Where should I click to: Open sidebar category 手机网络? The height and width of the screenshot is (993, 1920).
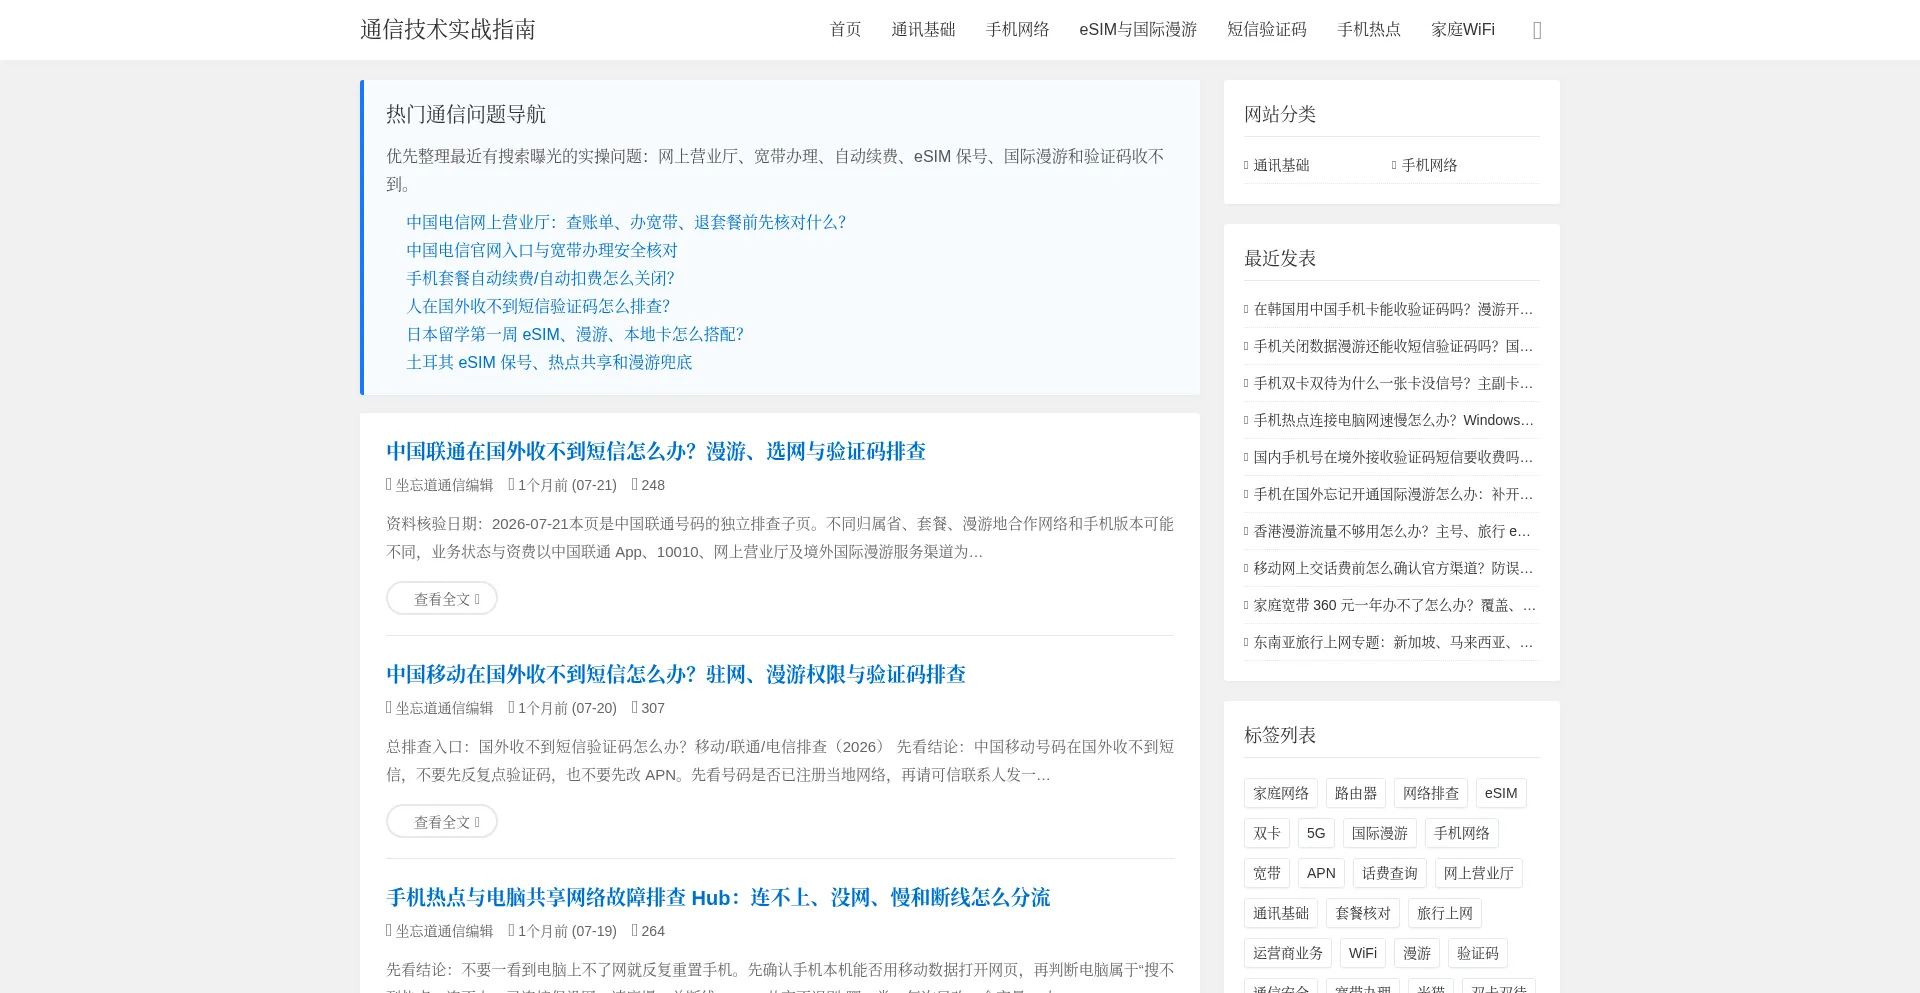[x=1429, y=165]
